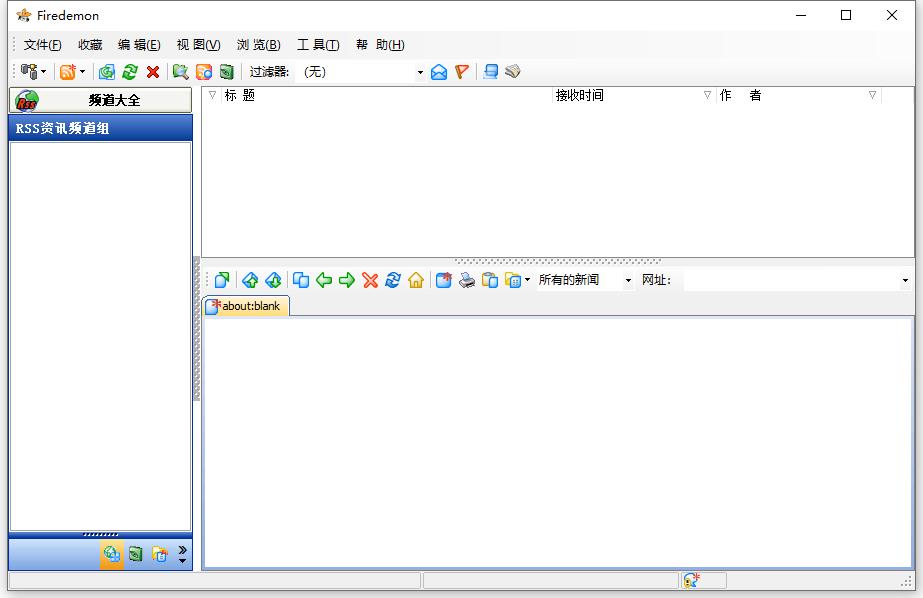
Task: Click the blue stacked pages icon
Action: (x=490, y=72)
